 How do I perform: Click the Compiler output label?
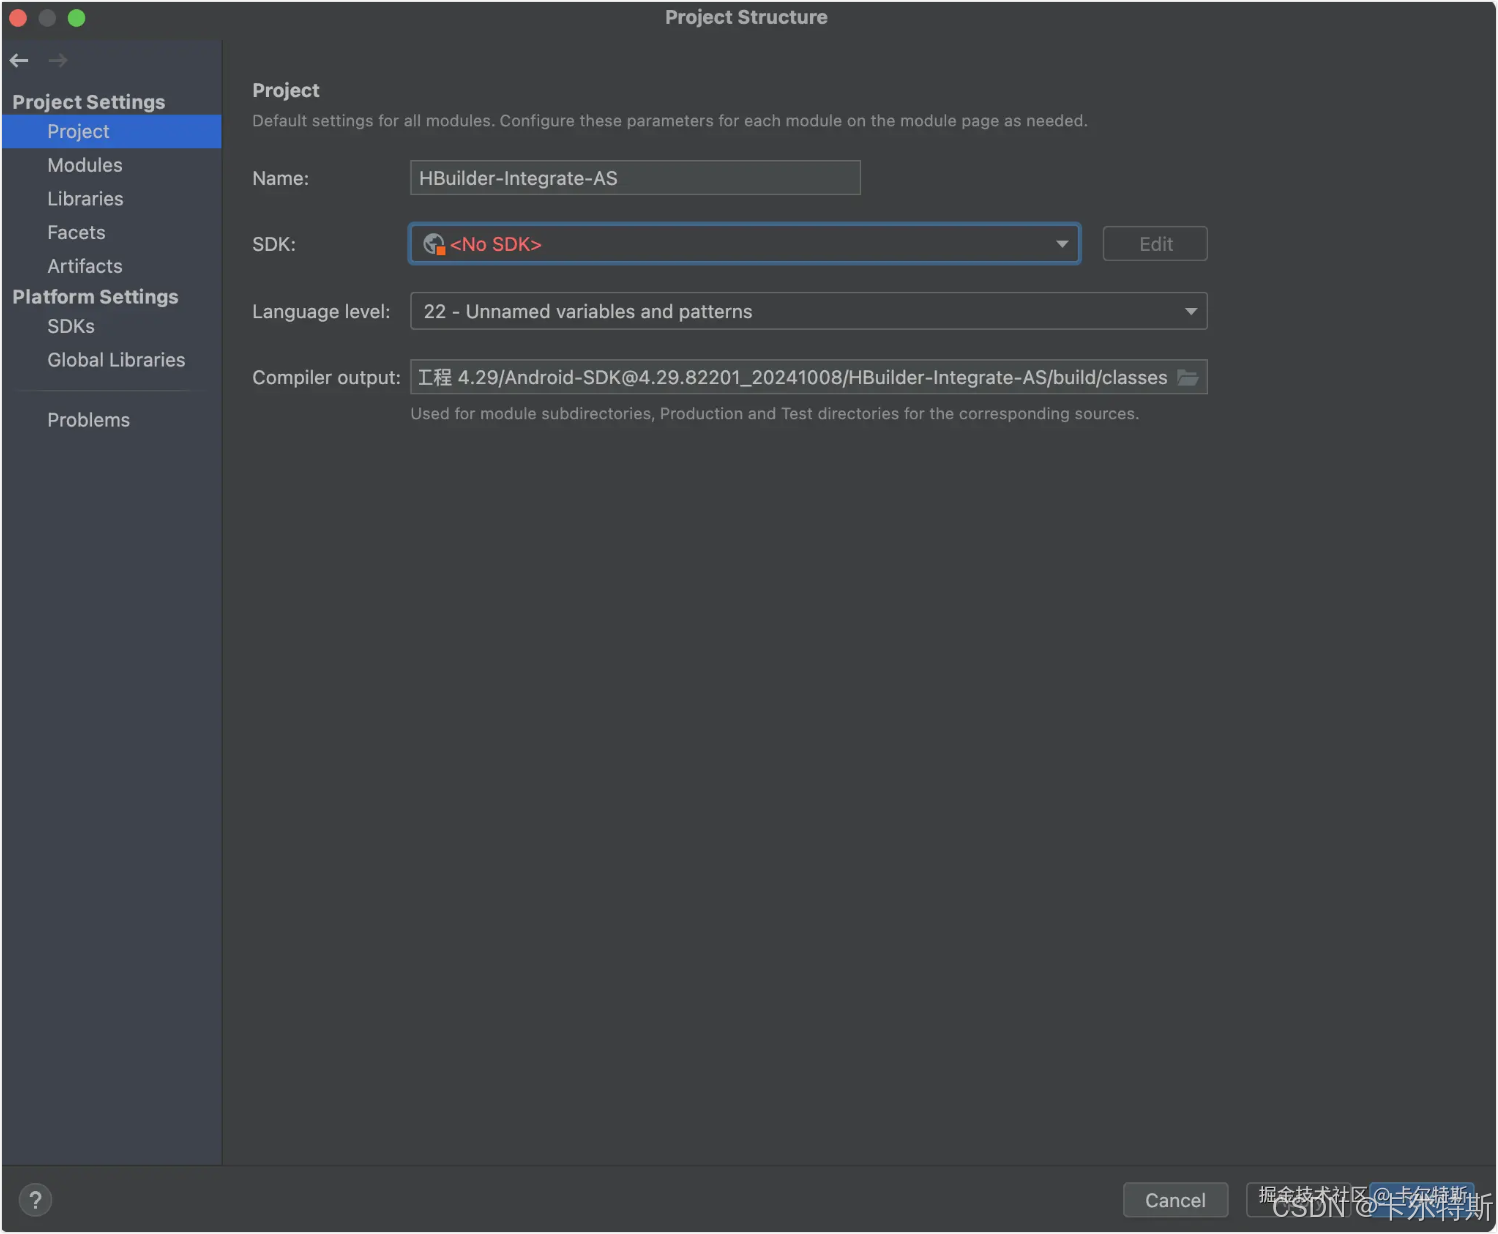(x=326, y=377)
